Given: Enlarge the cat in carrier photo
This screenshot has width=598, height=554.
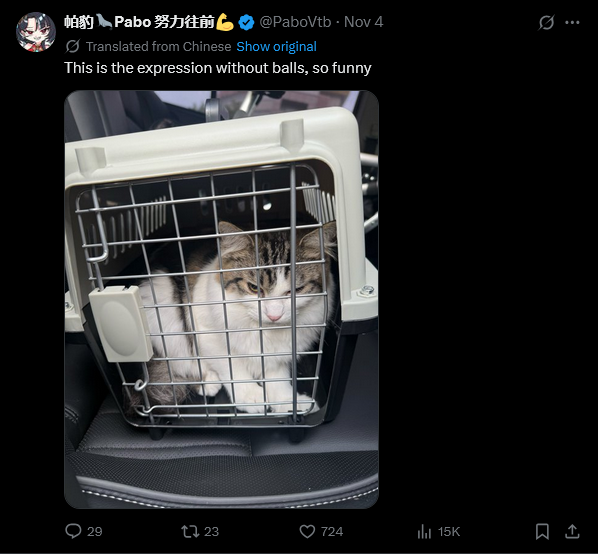Looking at the screenshot, I should pos(222,299).
